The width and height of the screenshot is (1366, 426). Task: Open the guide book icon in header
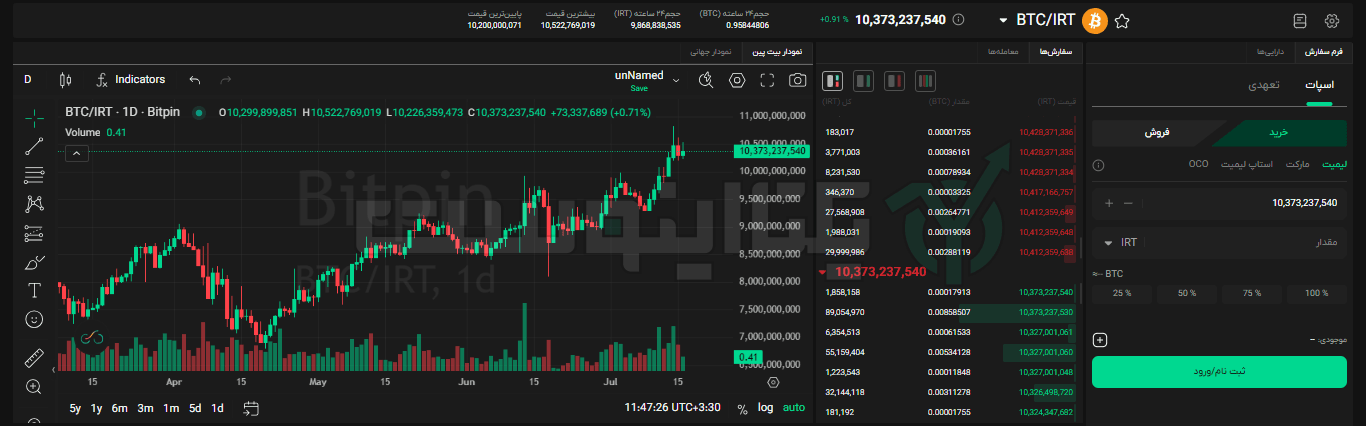1300,20
